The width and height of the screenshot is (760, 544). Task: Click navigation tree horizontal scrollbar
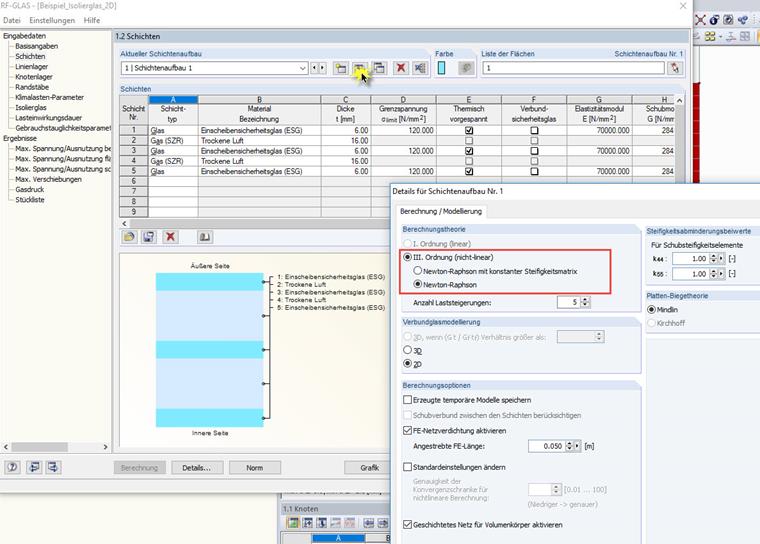click(56, 447)
